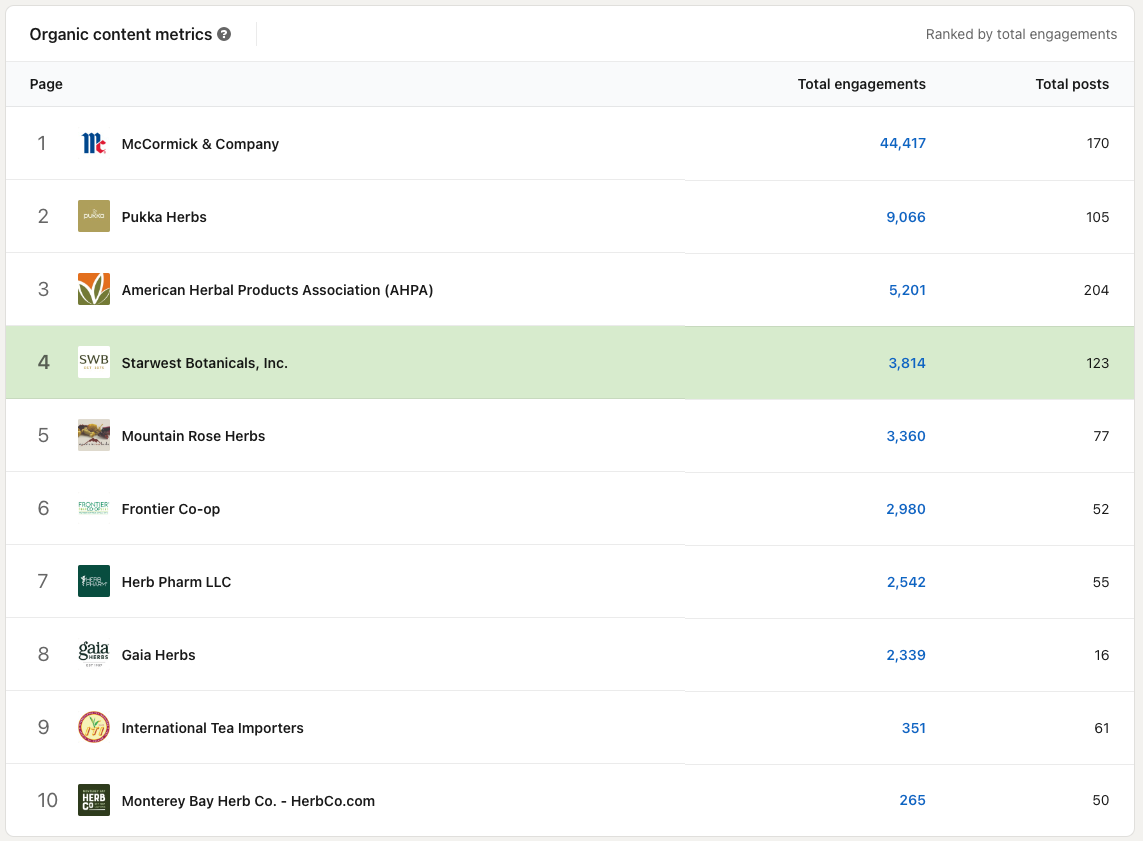Click the Mountain Rose Herbs logo
Image resolution: width=1143 pixels, height=841 pixels.
94,435
